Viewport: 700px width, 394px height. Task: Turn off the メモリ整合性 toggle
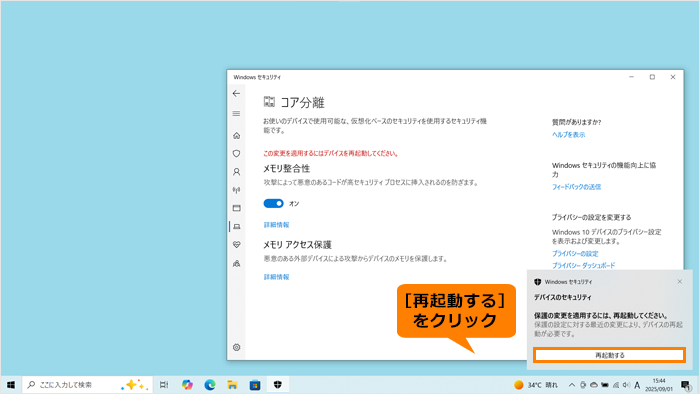[x=273, y=203]
